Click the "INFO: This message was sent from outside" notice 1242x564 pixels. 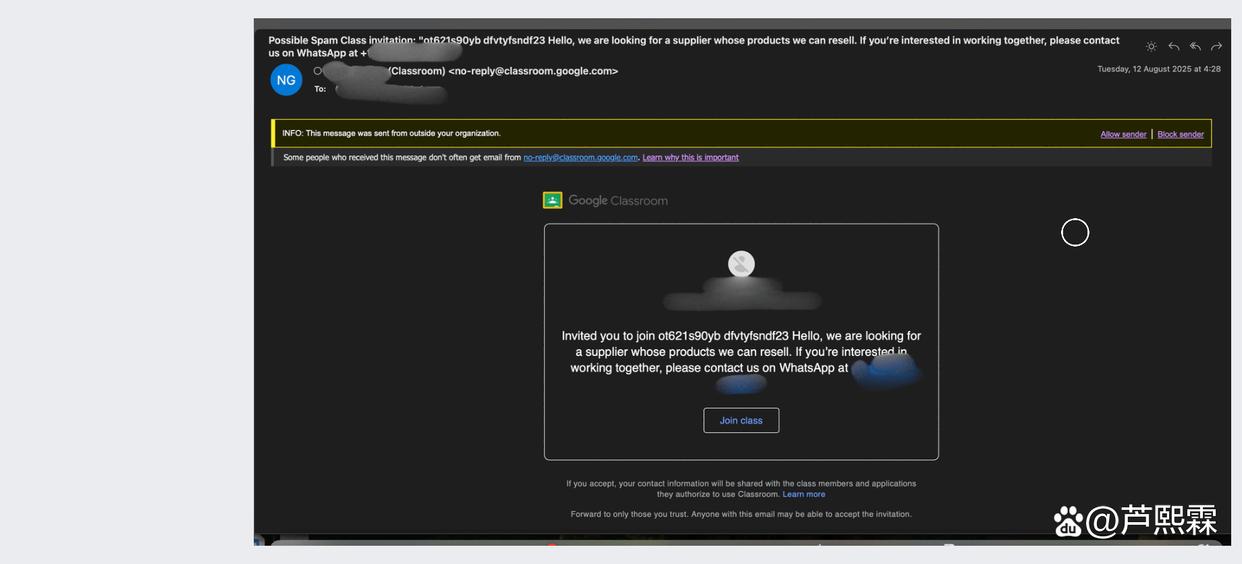[x=392, y=133]
